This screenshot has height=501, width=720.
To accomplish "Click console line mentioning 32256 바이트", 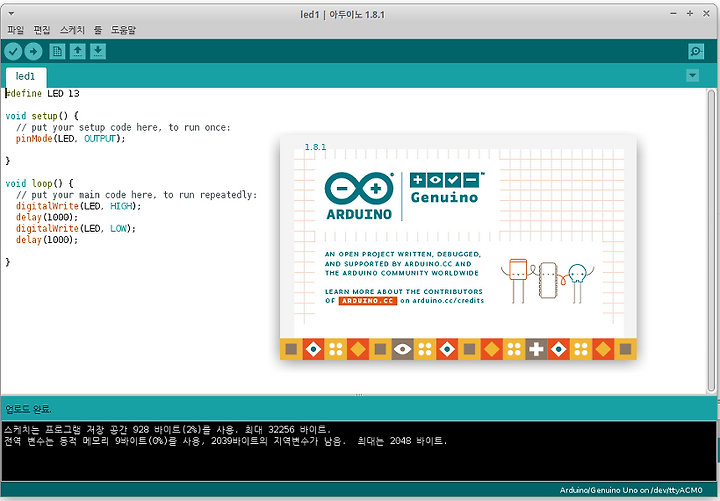I will click(168, 430).
